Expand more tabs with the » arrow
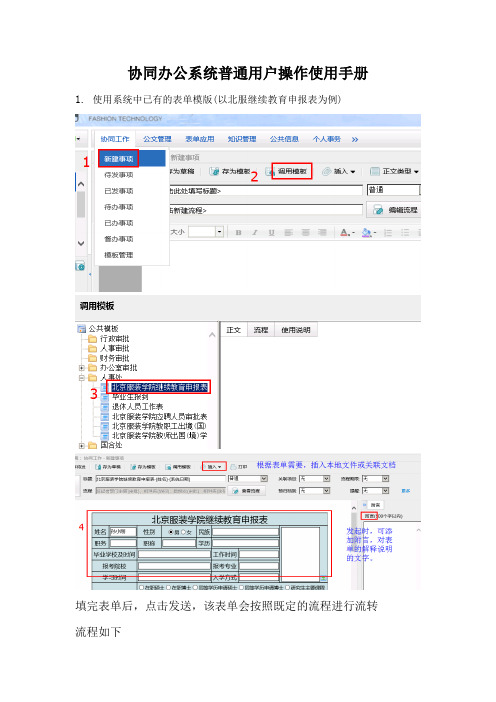The height and width of the screenshot is (702, 496). pyautogui.click(x=355, y=140)
